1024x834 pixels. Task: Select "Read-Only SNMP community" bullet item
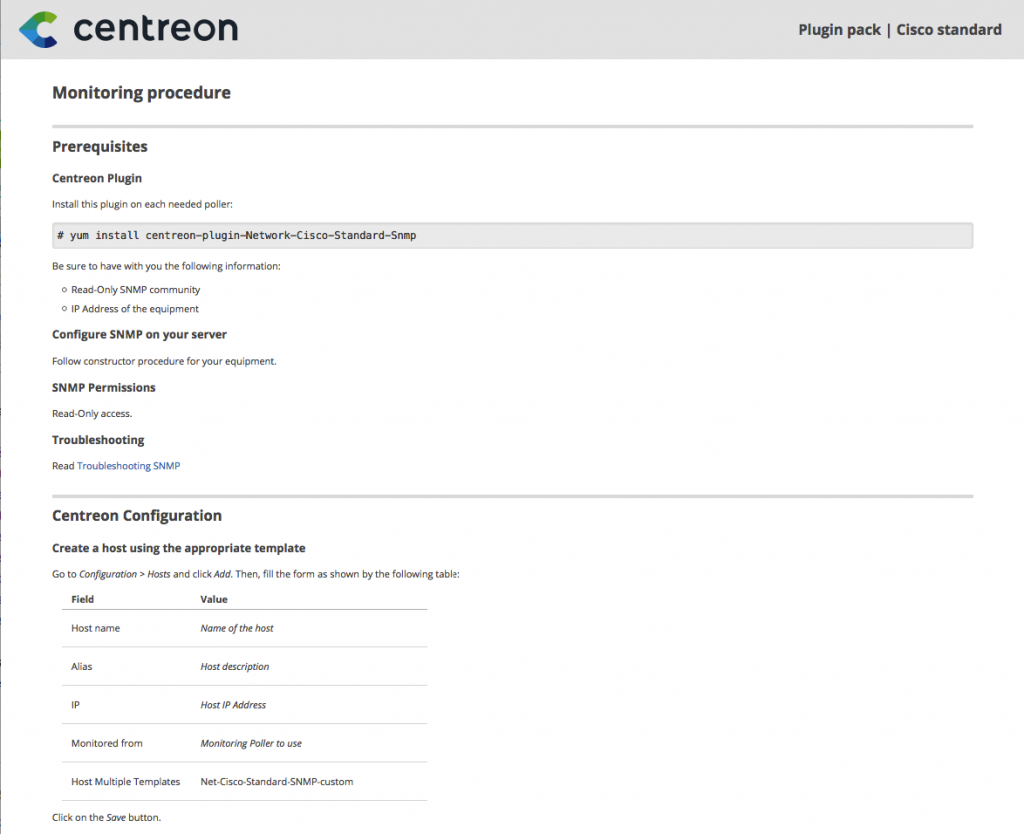(x=136, y=289)
